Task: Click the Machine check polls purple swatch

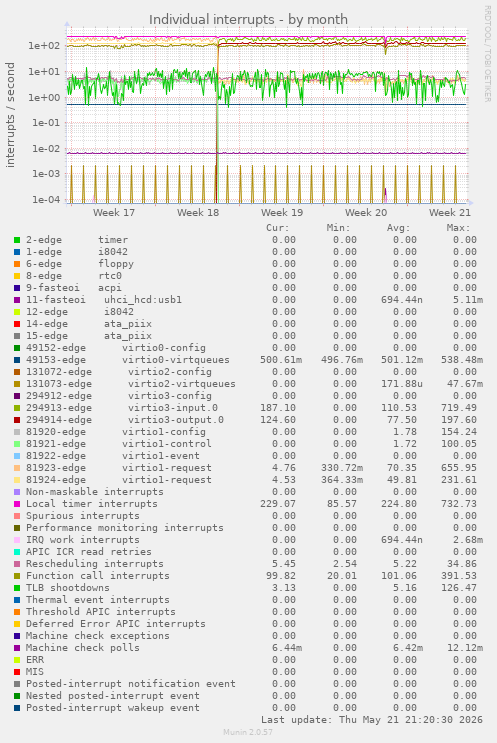Action: click(17, 648)
